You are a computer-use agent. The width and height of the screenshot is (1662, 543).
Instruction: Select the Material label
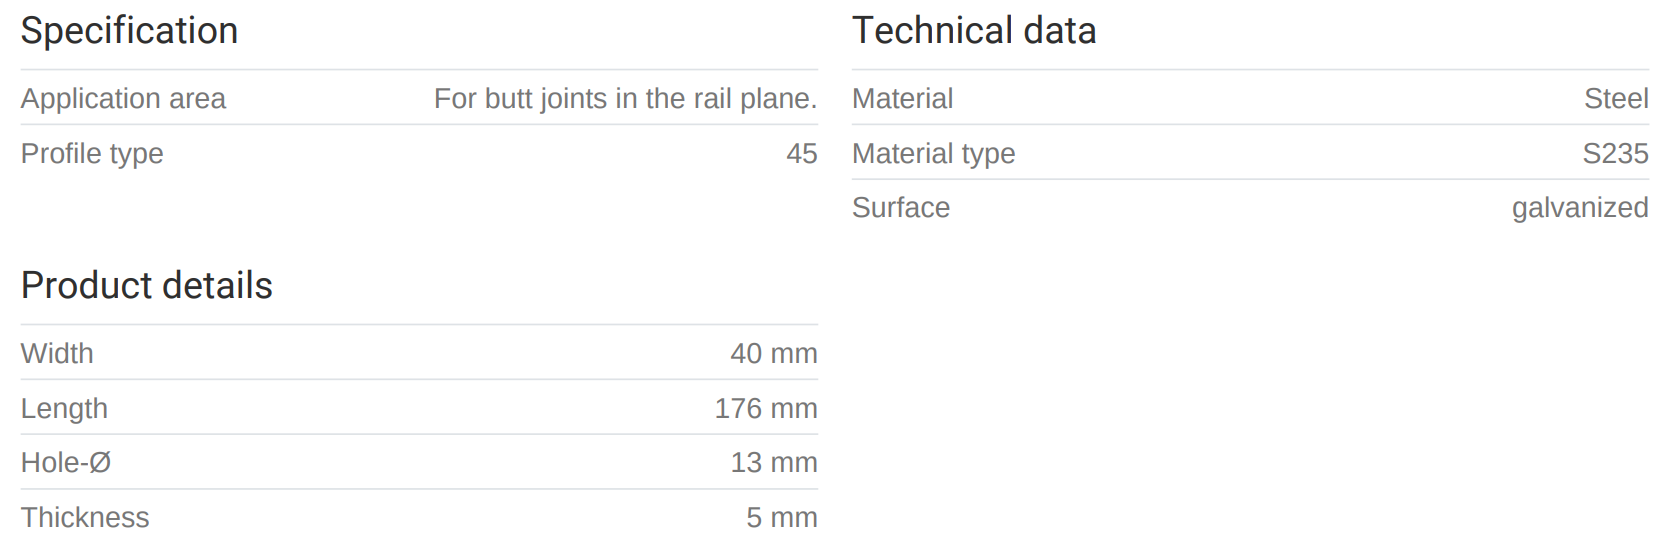pos(902,99)
